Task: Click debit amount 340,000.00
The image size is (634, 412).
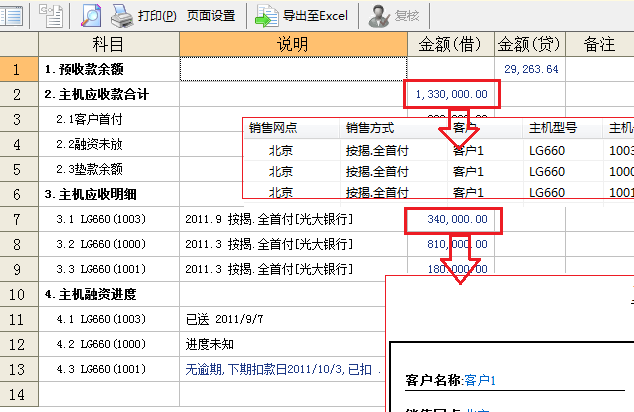Action: [x=457, y=219]
